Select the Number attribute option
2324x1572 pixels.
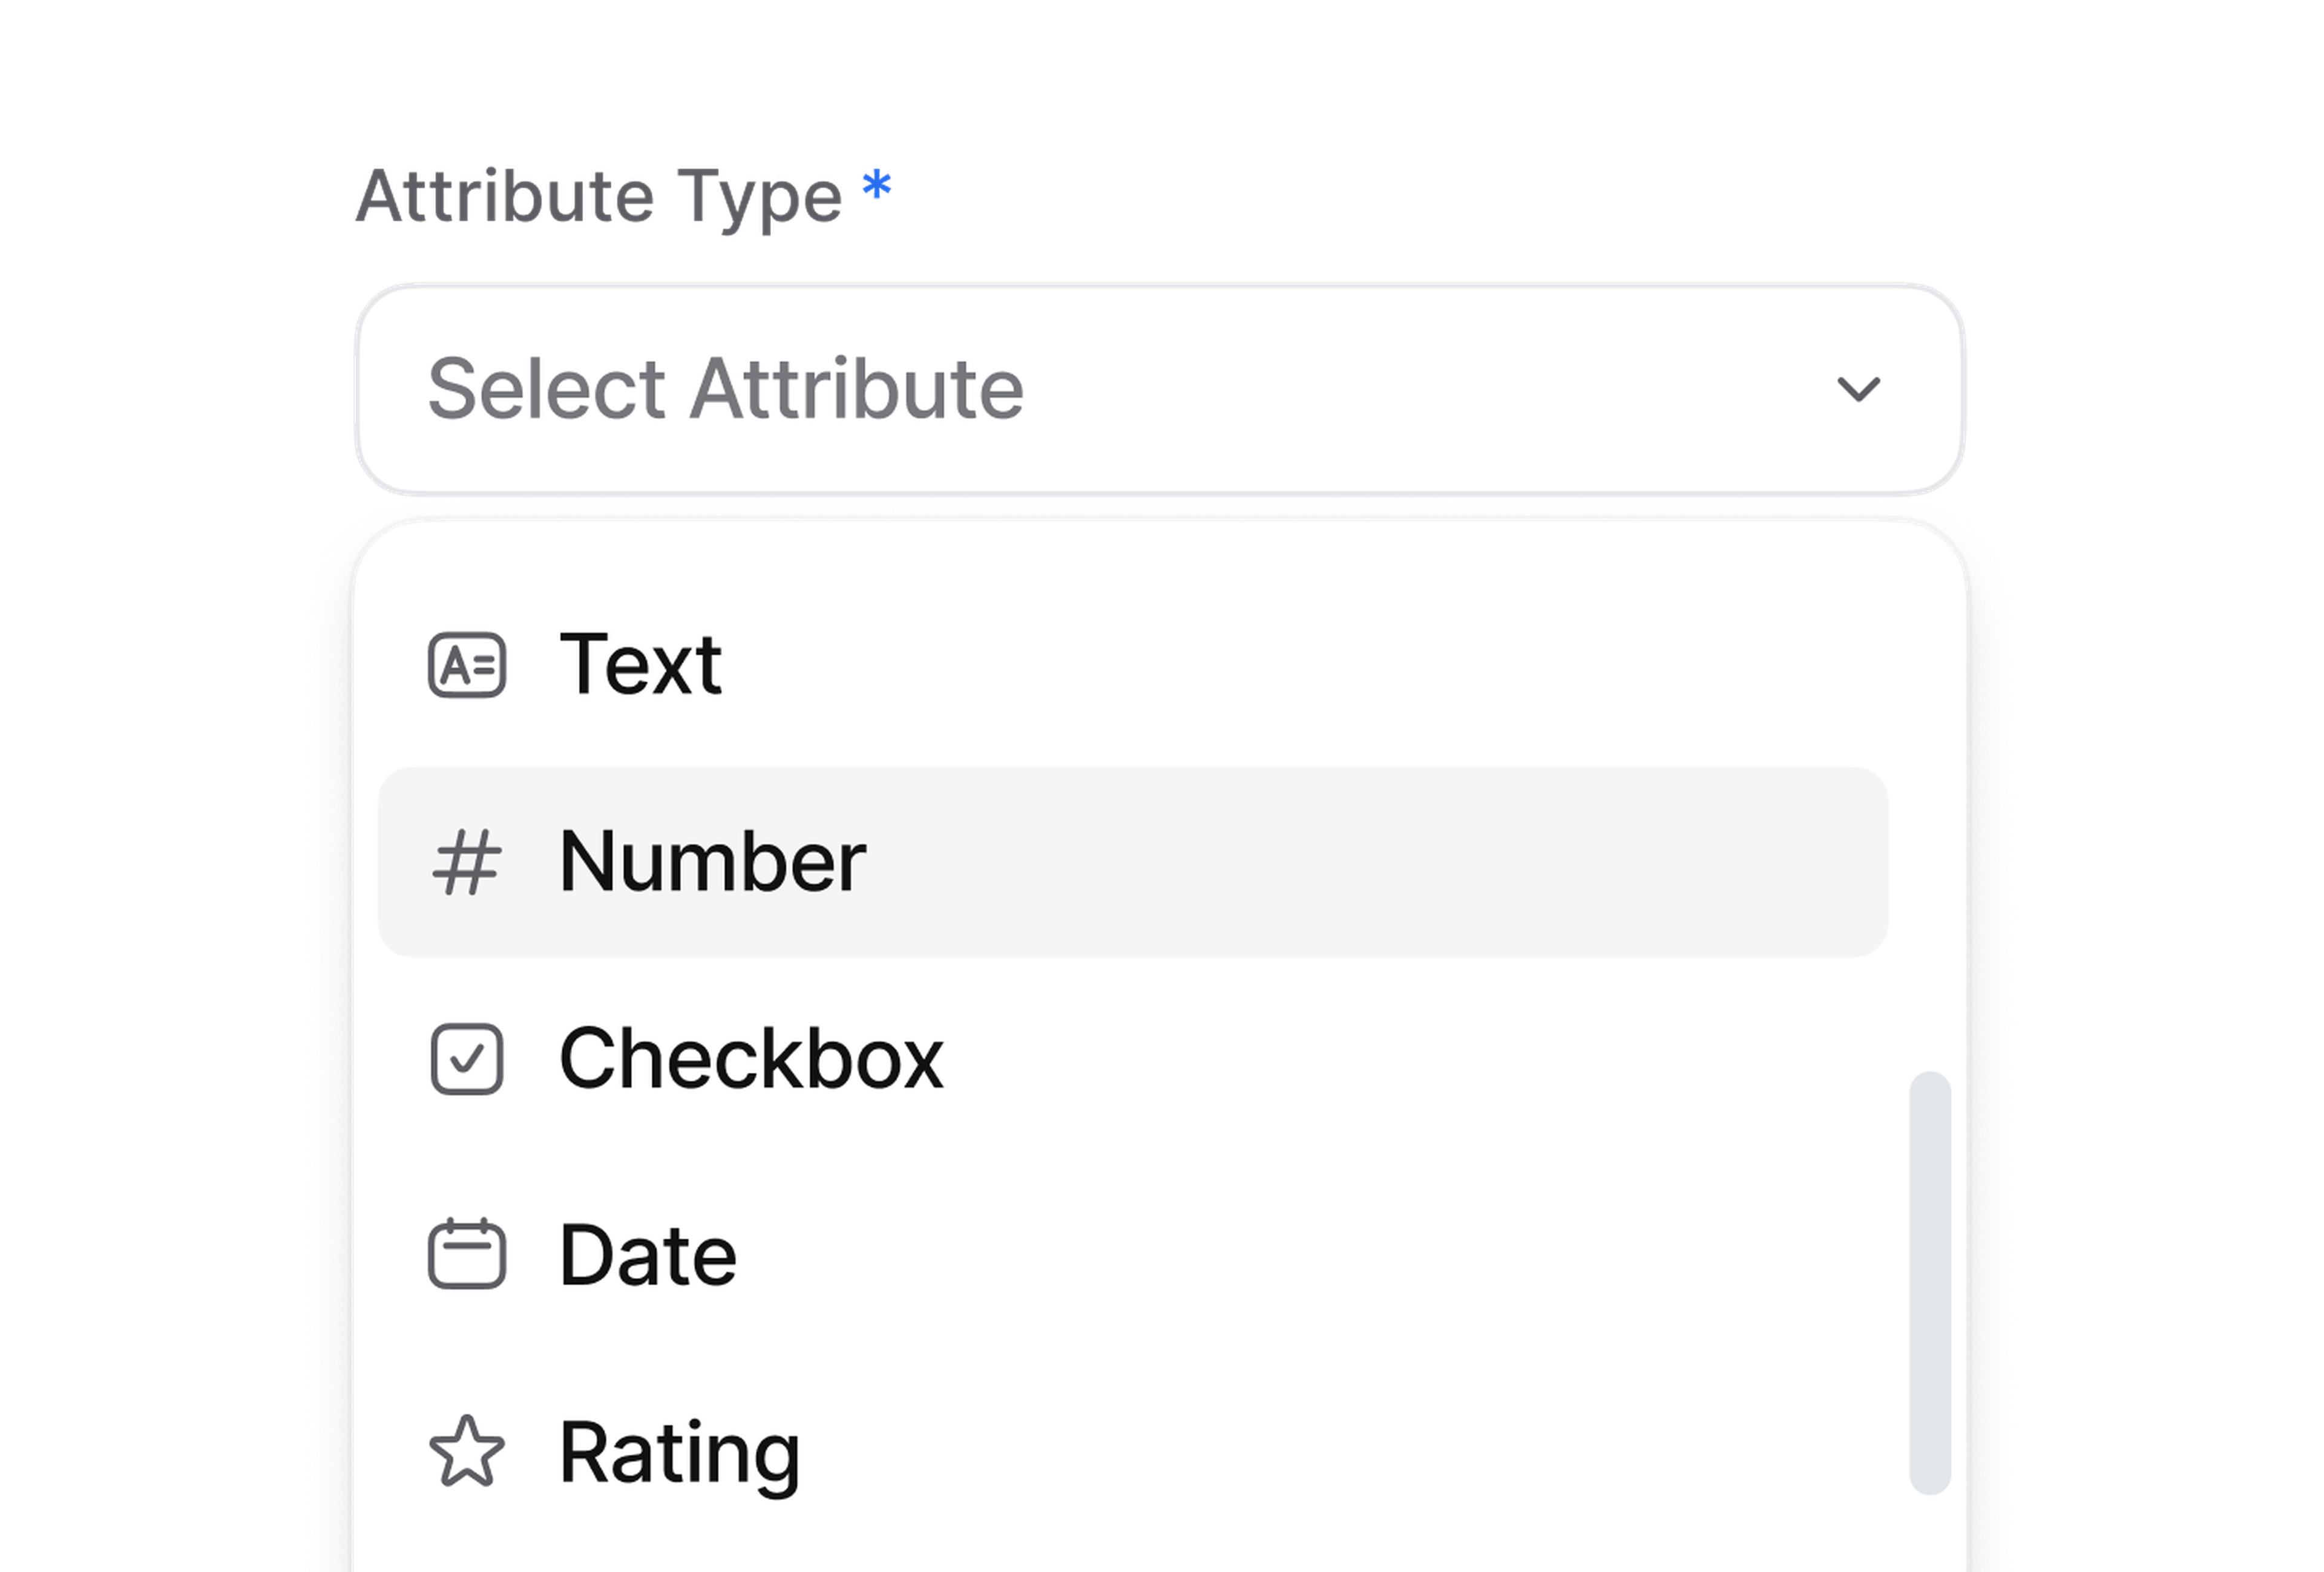click(x=712, y=862)
